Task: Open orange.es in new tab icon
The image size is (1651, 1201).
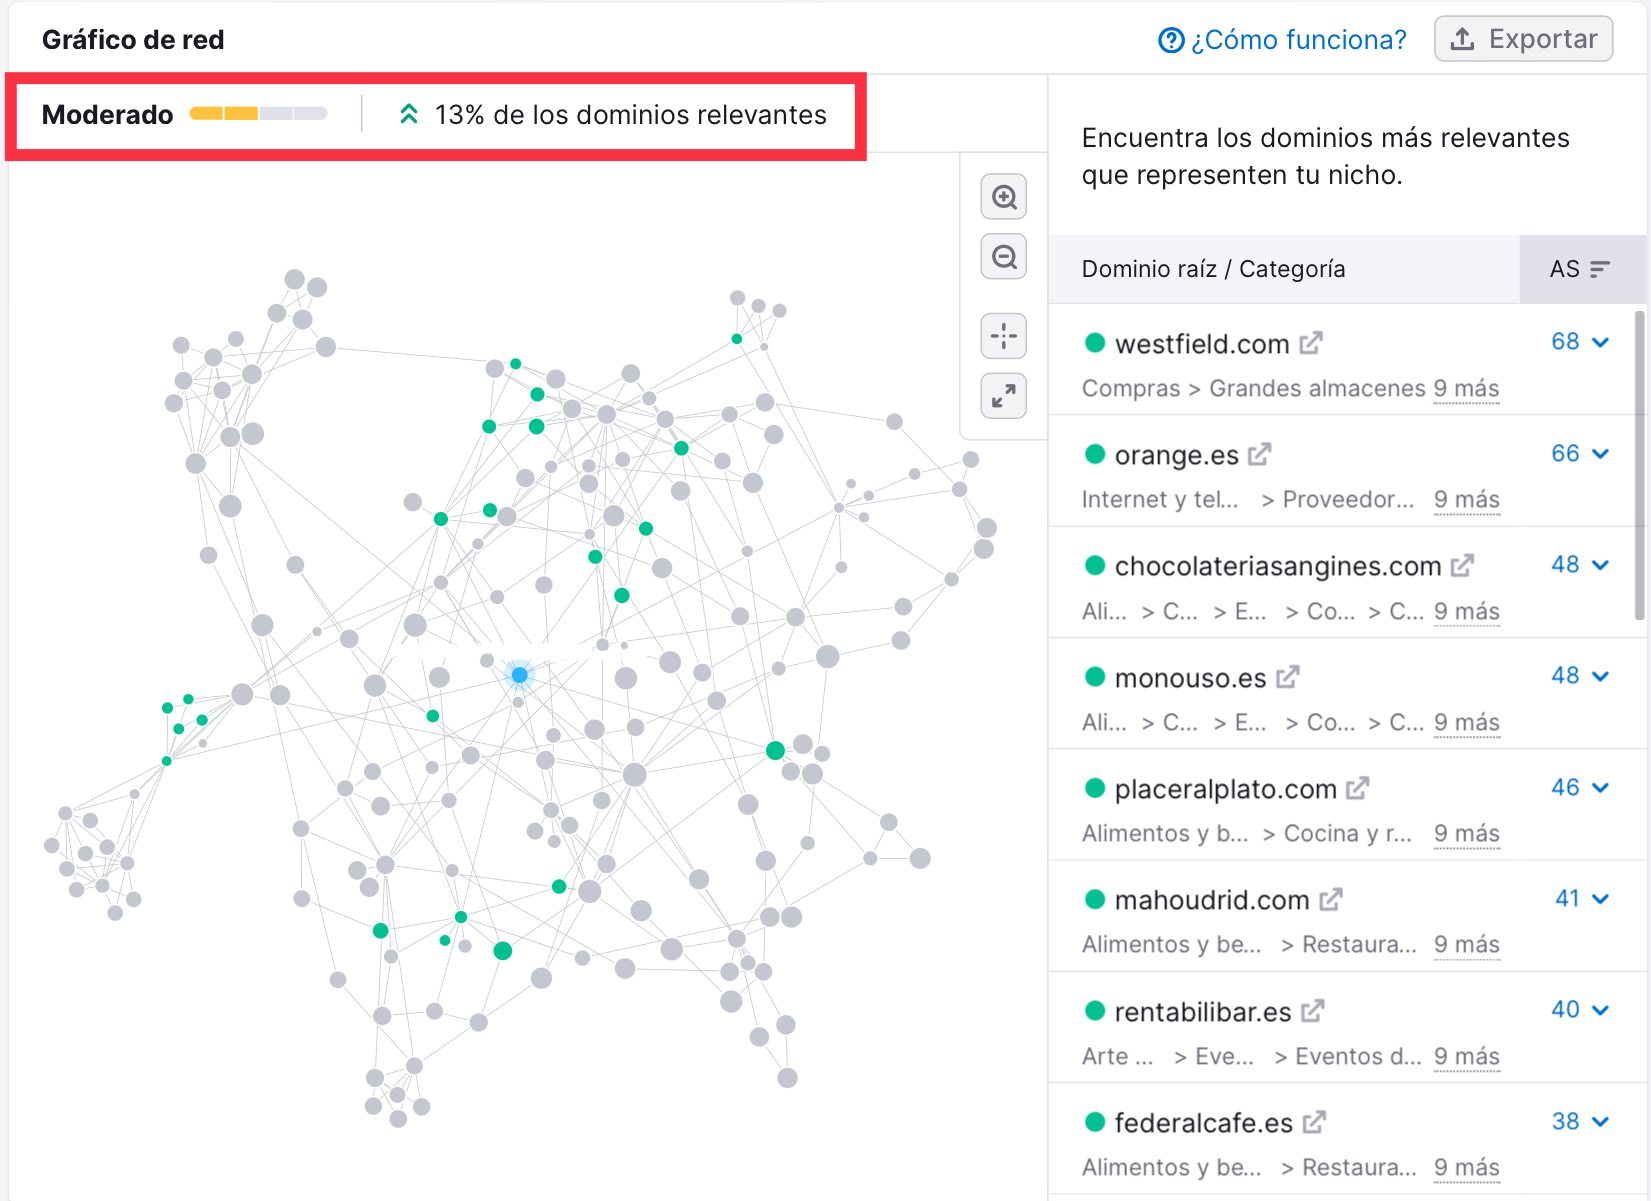Action: [x=1260, y=454]
